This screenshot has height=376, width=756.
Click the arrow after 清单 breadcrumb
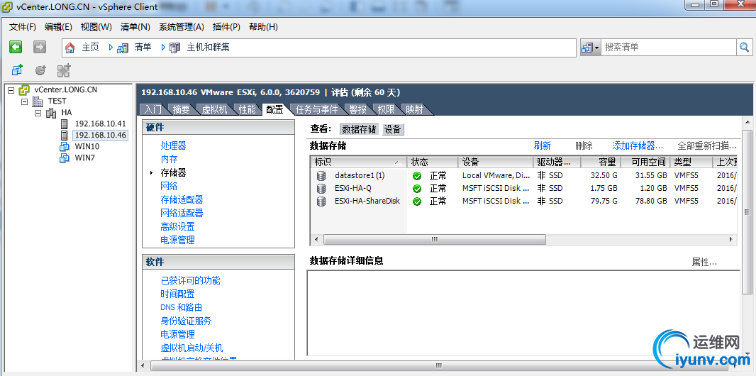(163, 47)
